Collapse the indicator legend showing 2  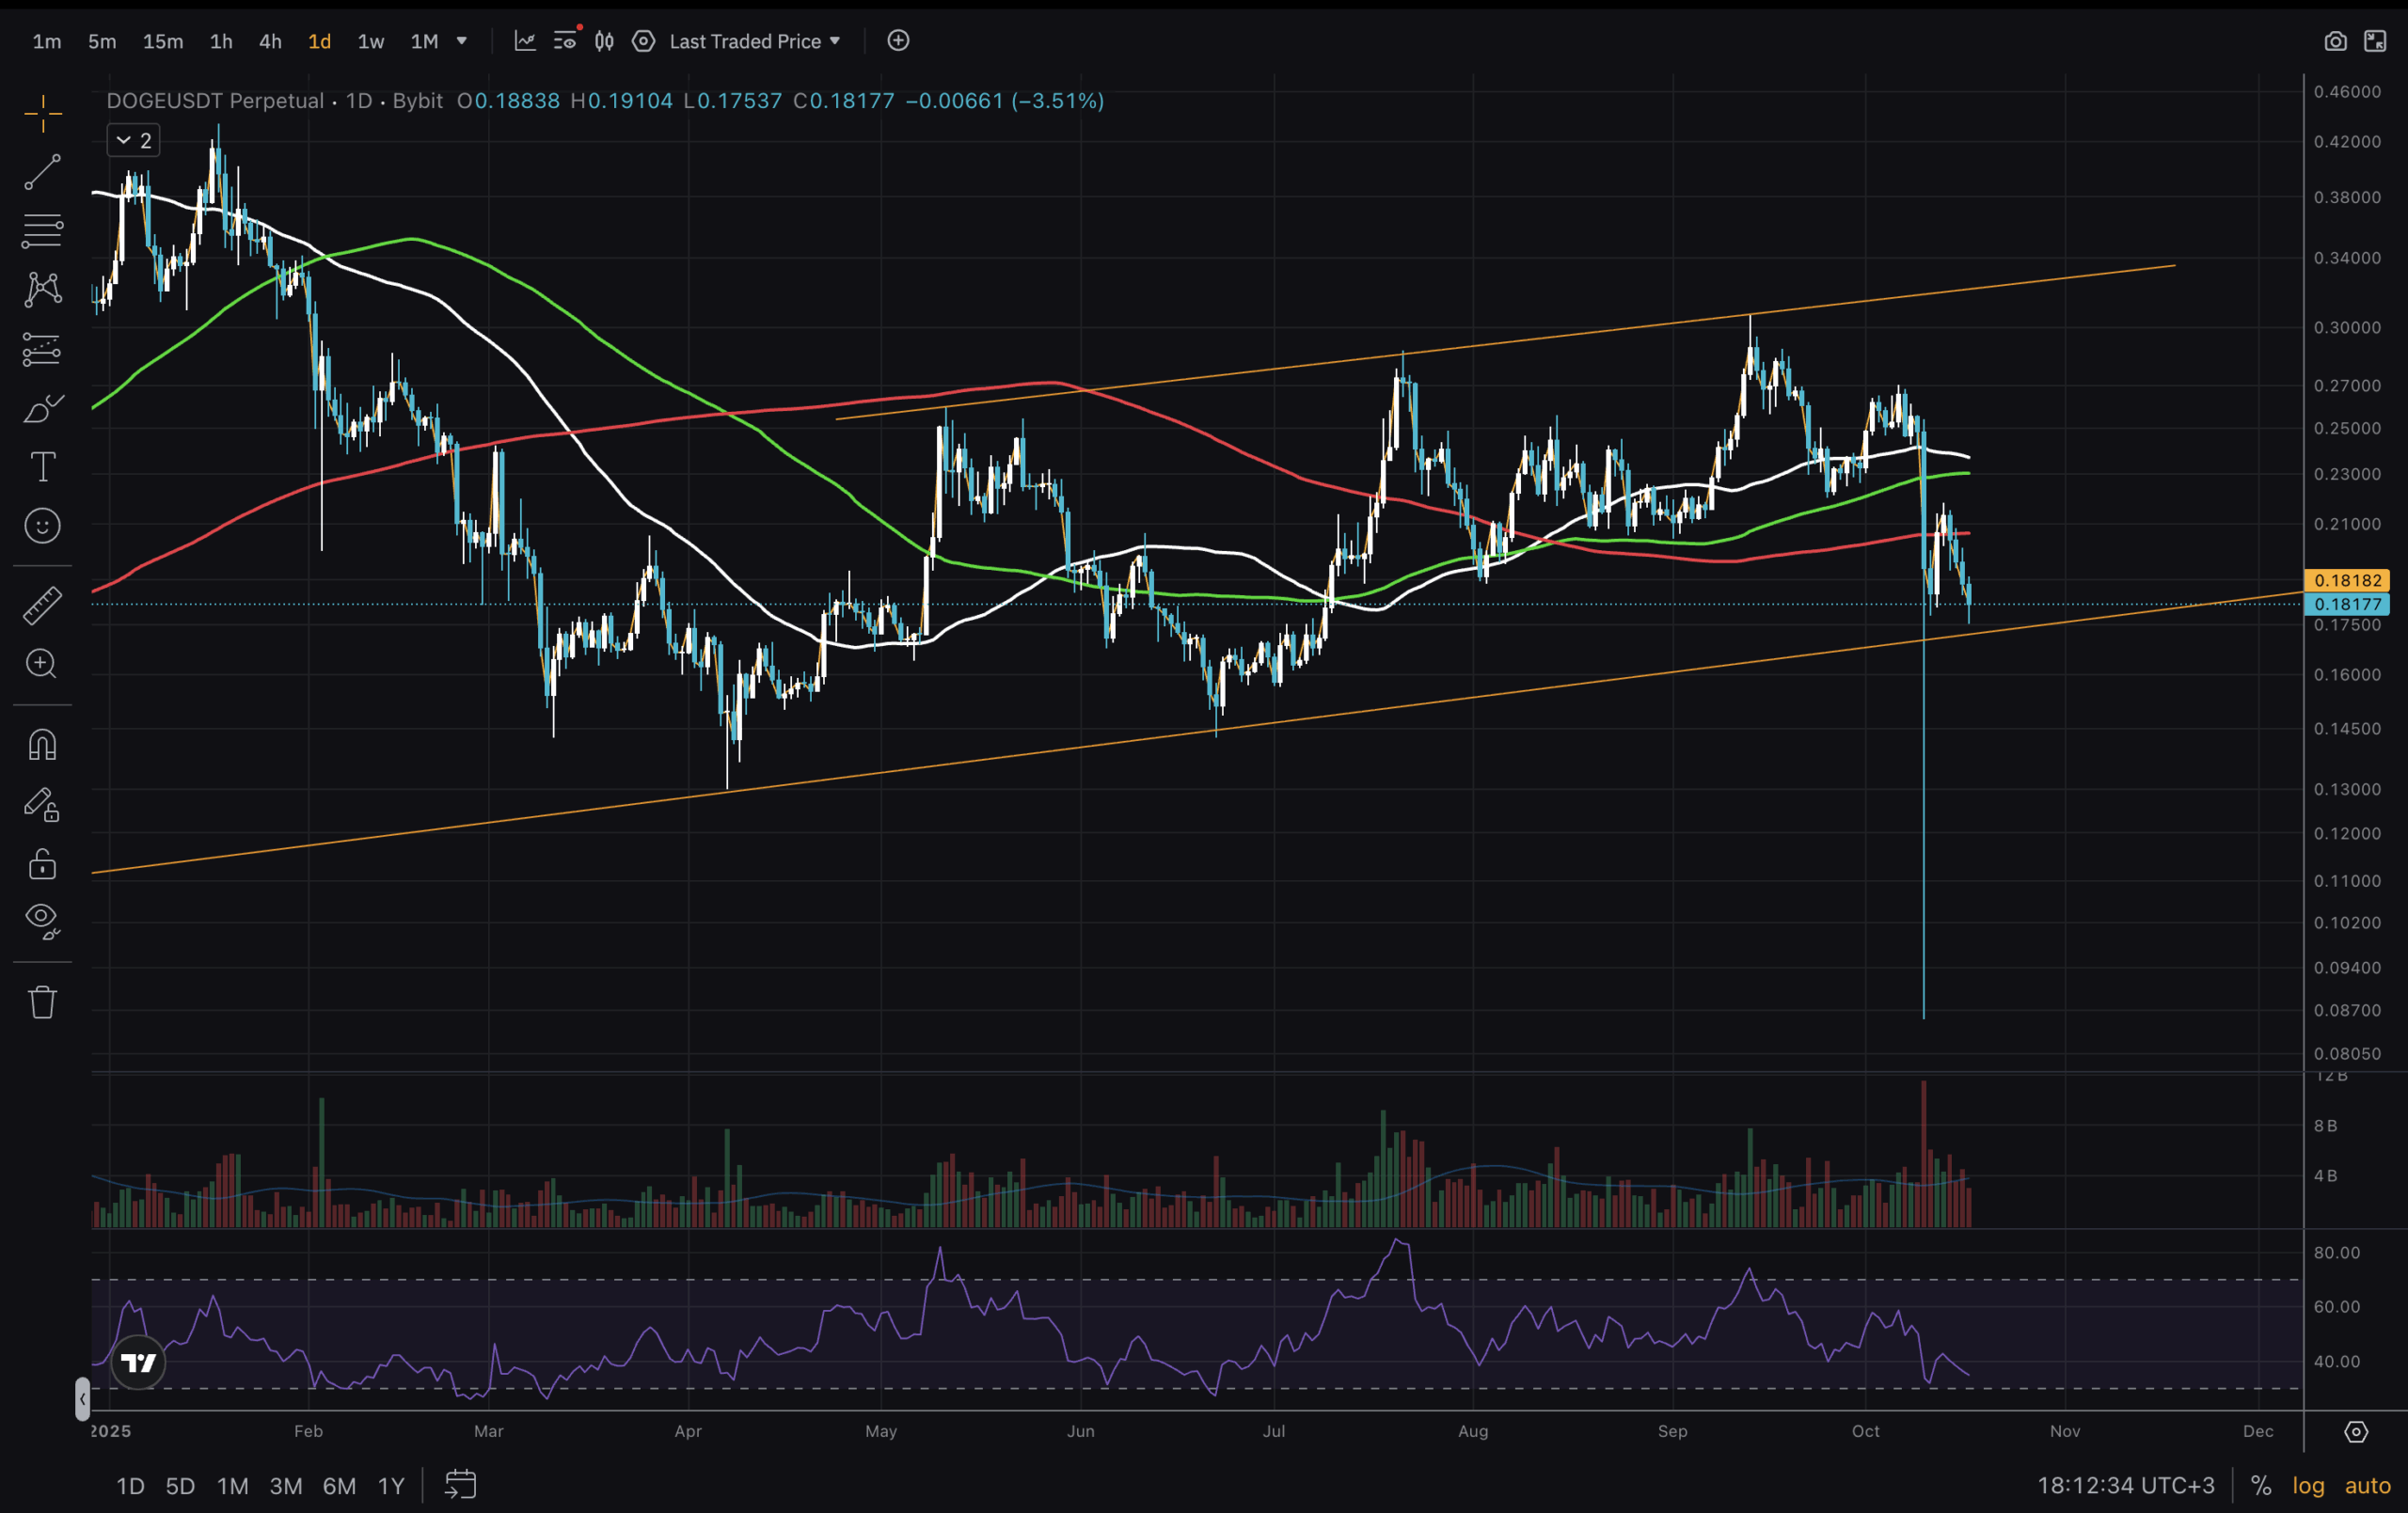(123, 140)
